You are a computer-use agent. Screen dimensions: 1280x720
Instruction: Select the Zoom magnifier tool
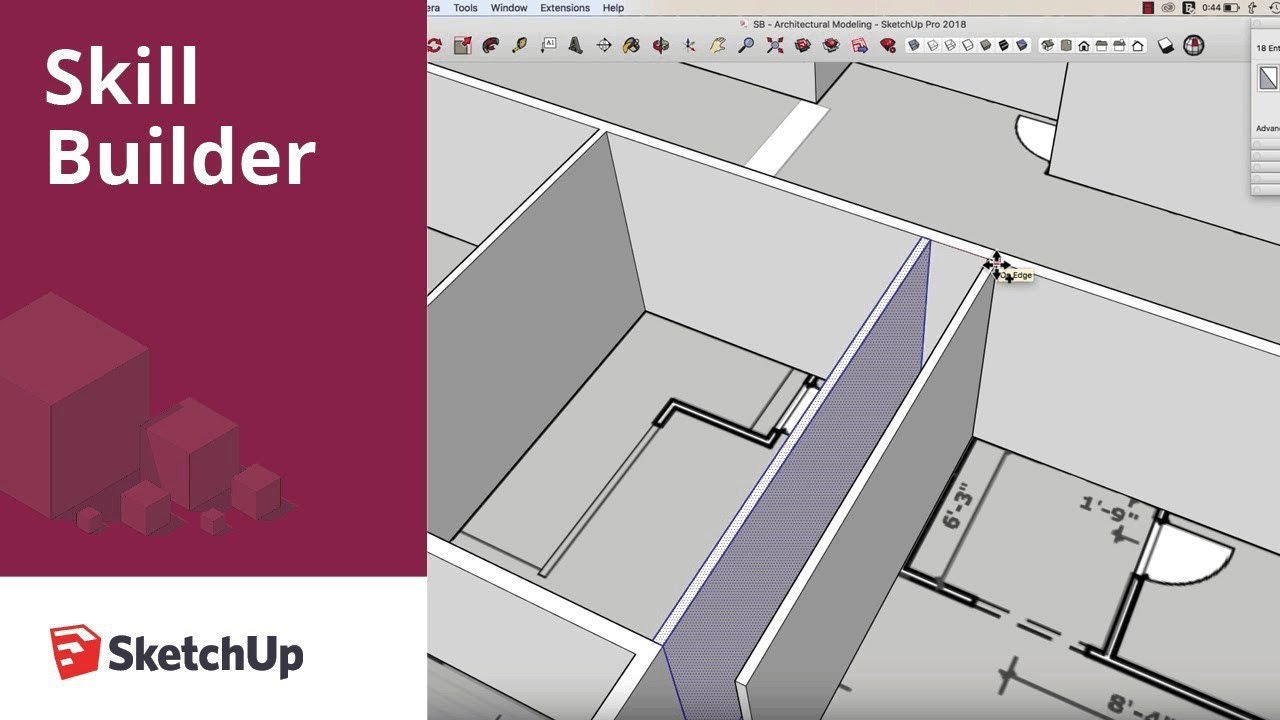[x=746, y=45]
